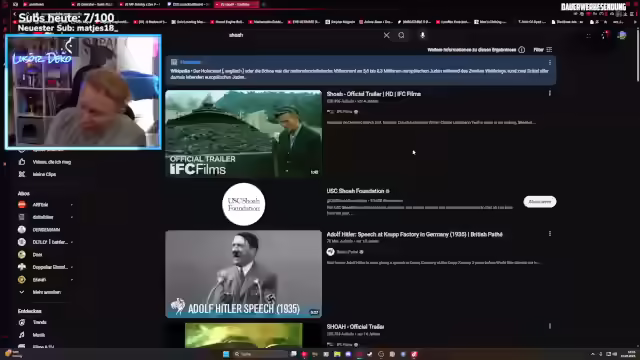Image resolution: width=640 pixels, height=360 pixels.
Task: Click the British Pathé channel avatar
Action: [331, 252]
